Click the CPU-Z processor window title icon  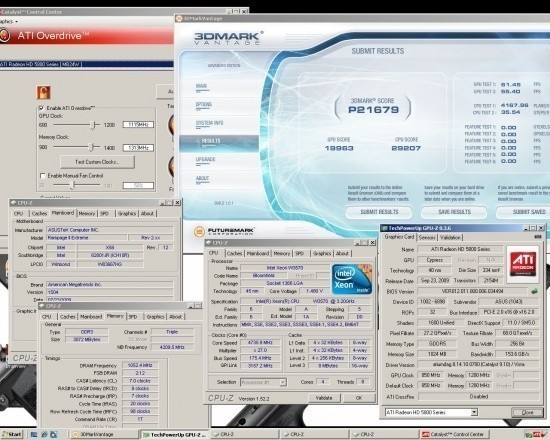[x=208, y=243]
